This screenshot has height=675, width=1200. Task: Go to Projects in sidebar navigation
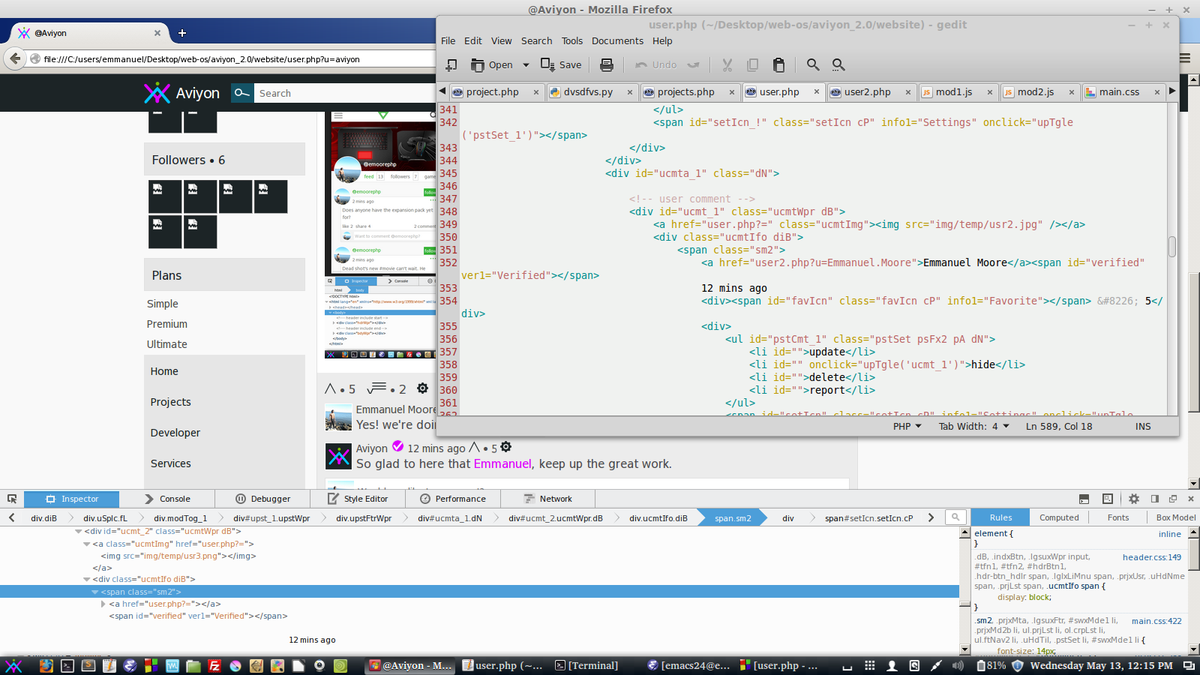tap(171, 402)
